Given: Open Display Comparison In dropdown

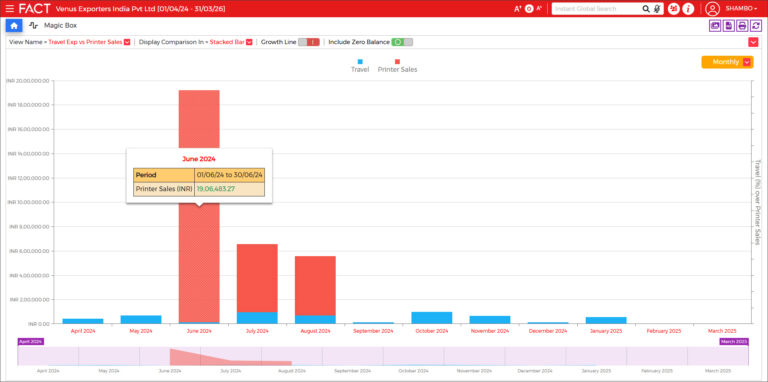Looking at the screenshot, I should coord(249,42).
